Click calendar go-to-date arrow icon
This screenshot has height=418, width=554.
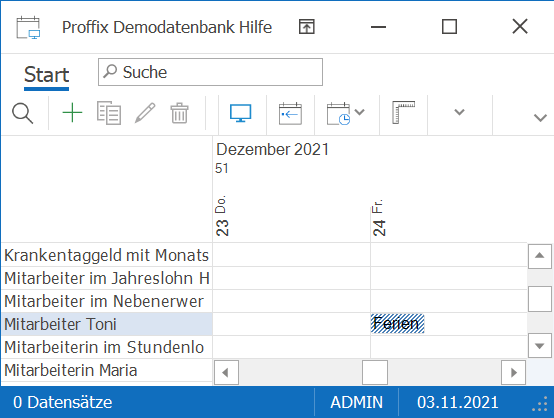[290, 113]
